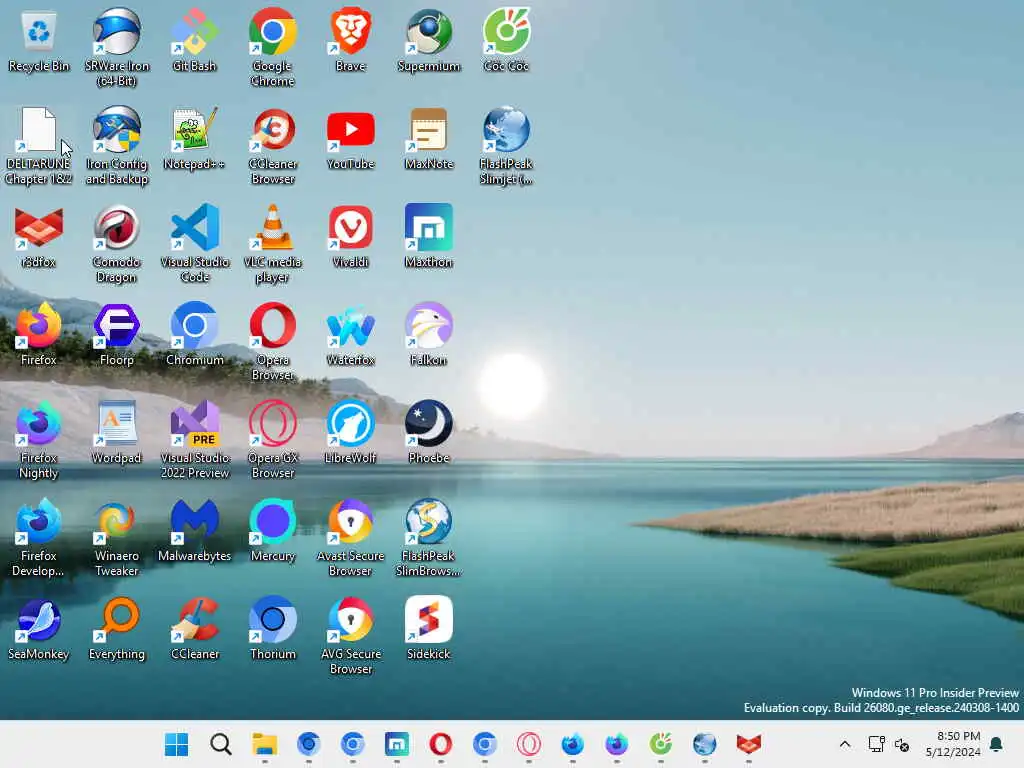The height and width of the screenshot is (768, 1024).
Task: Open the clock showing 8:50 PM
Action: [953, 744]
